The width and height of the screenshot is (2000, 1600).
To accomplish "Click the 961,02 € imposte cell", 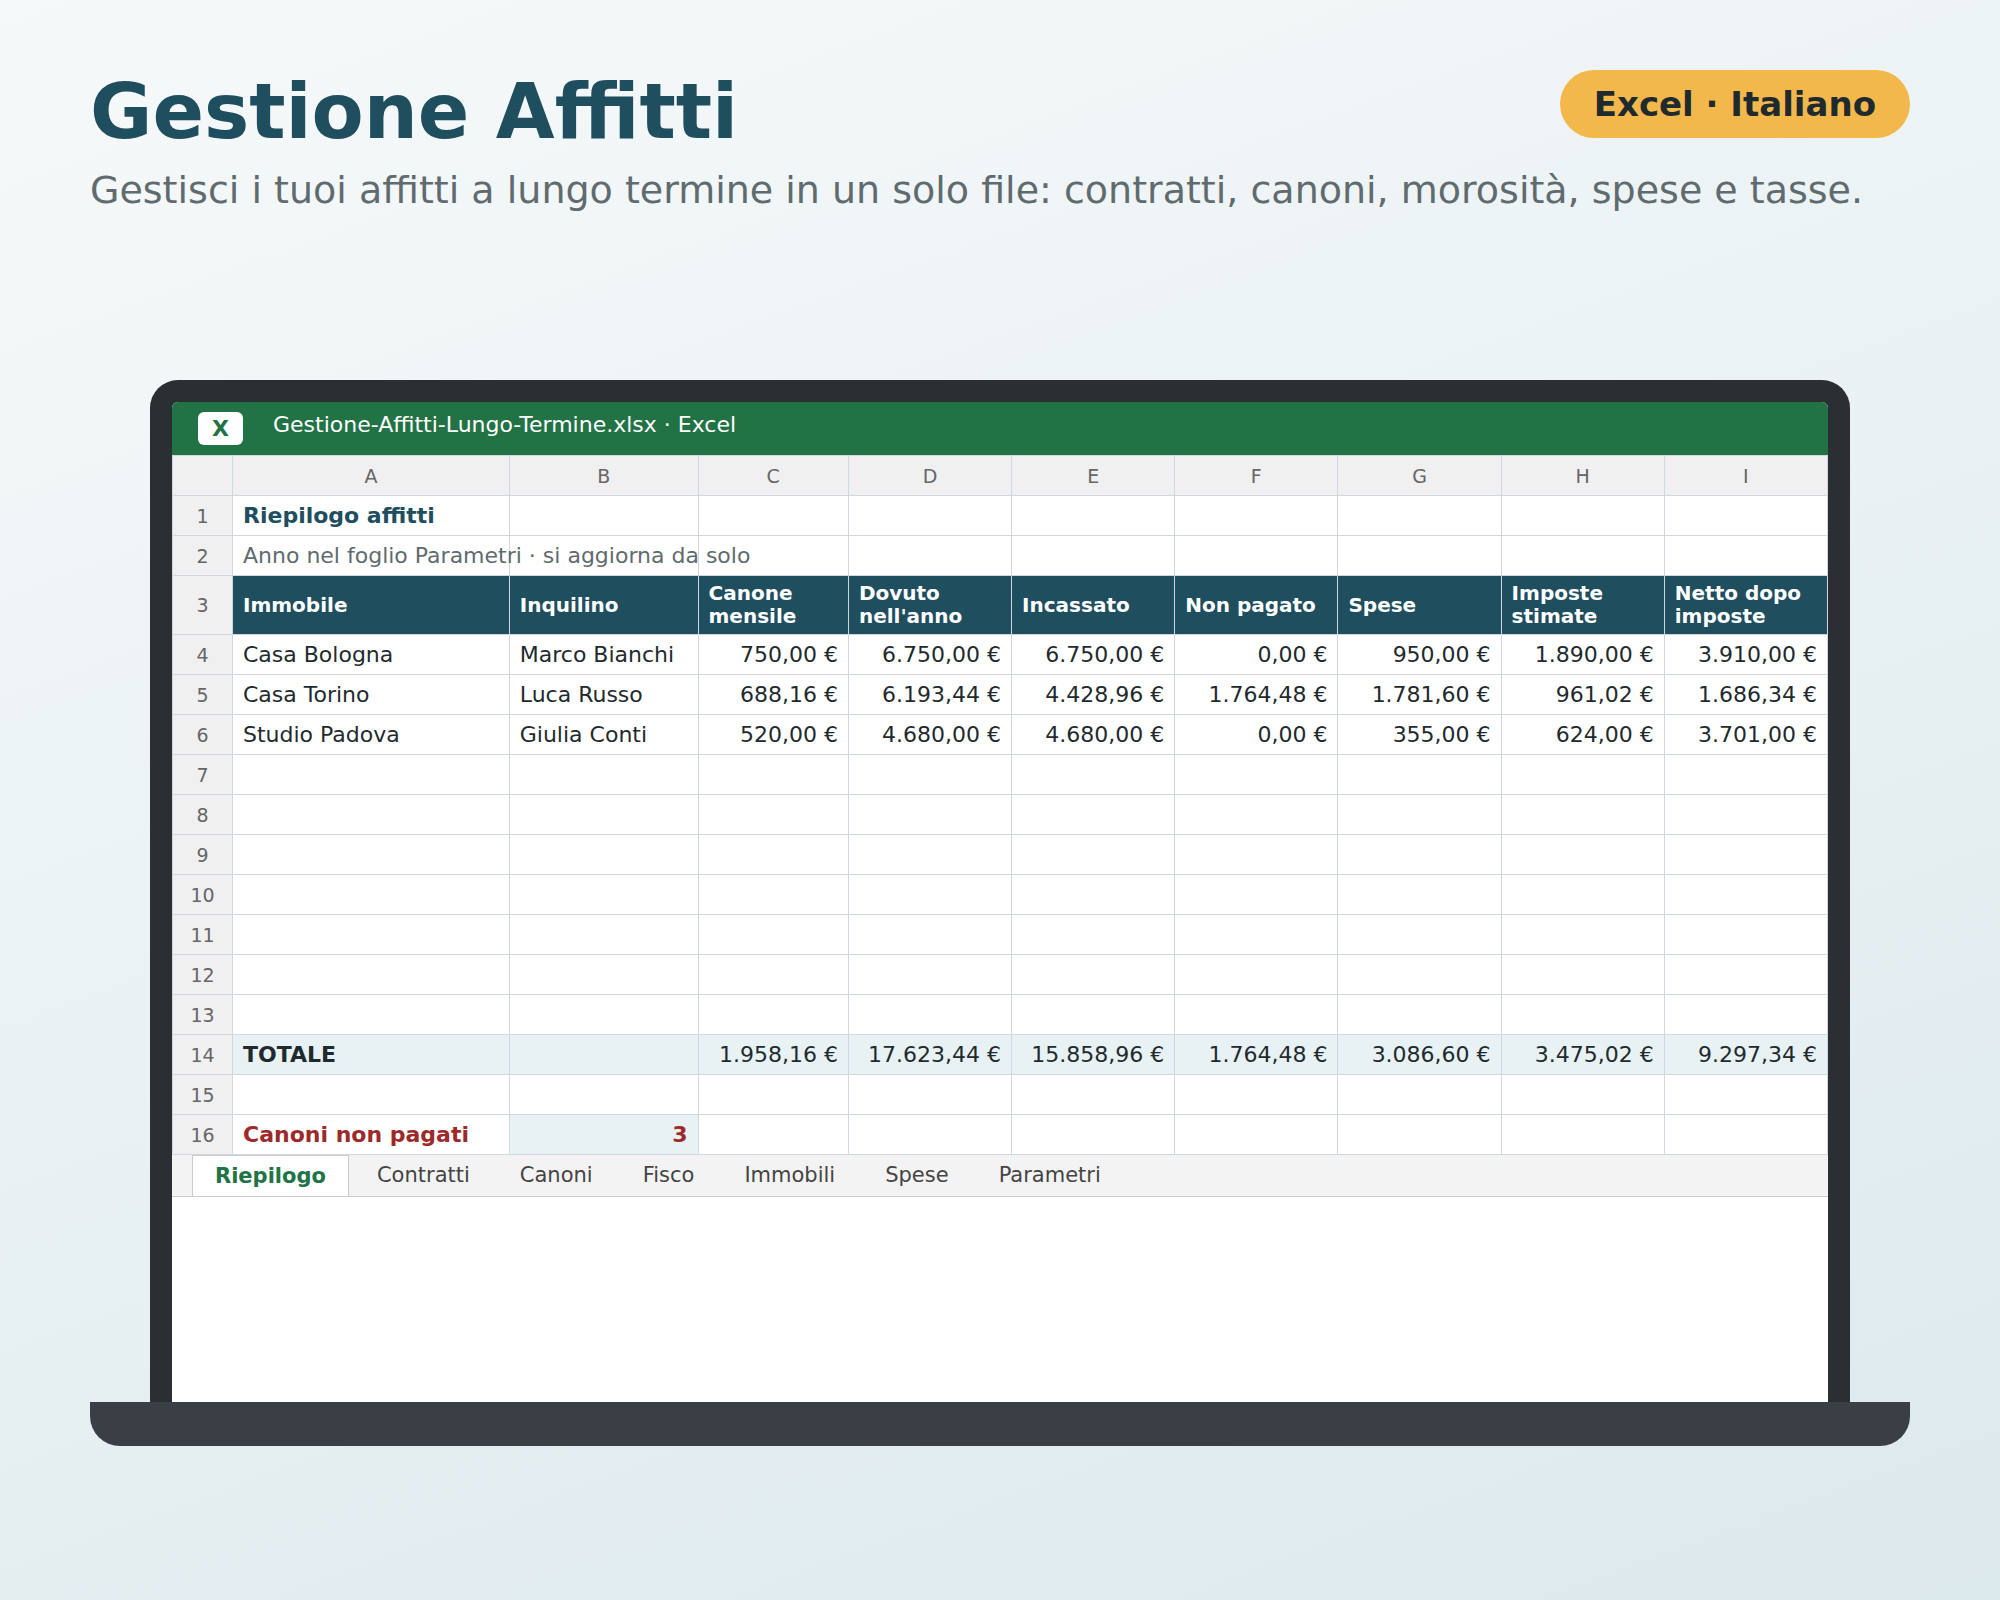I will click(1582, 695).
